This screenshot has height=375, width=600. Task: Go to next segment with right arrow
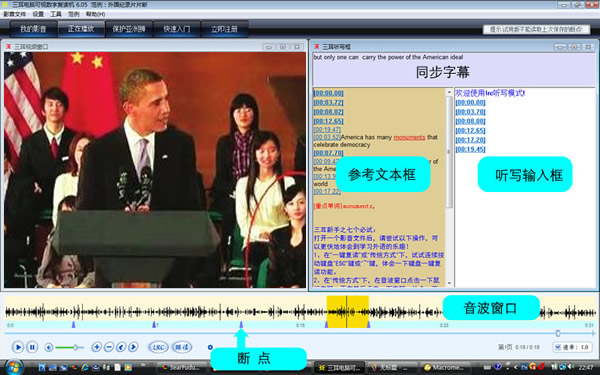(x=133, y=347)
